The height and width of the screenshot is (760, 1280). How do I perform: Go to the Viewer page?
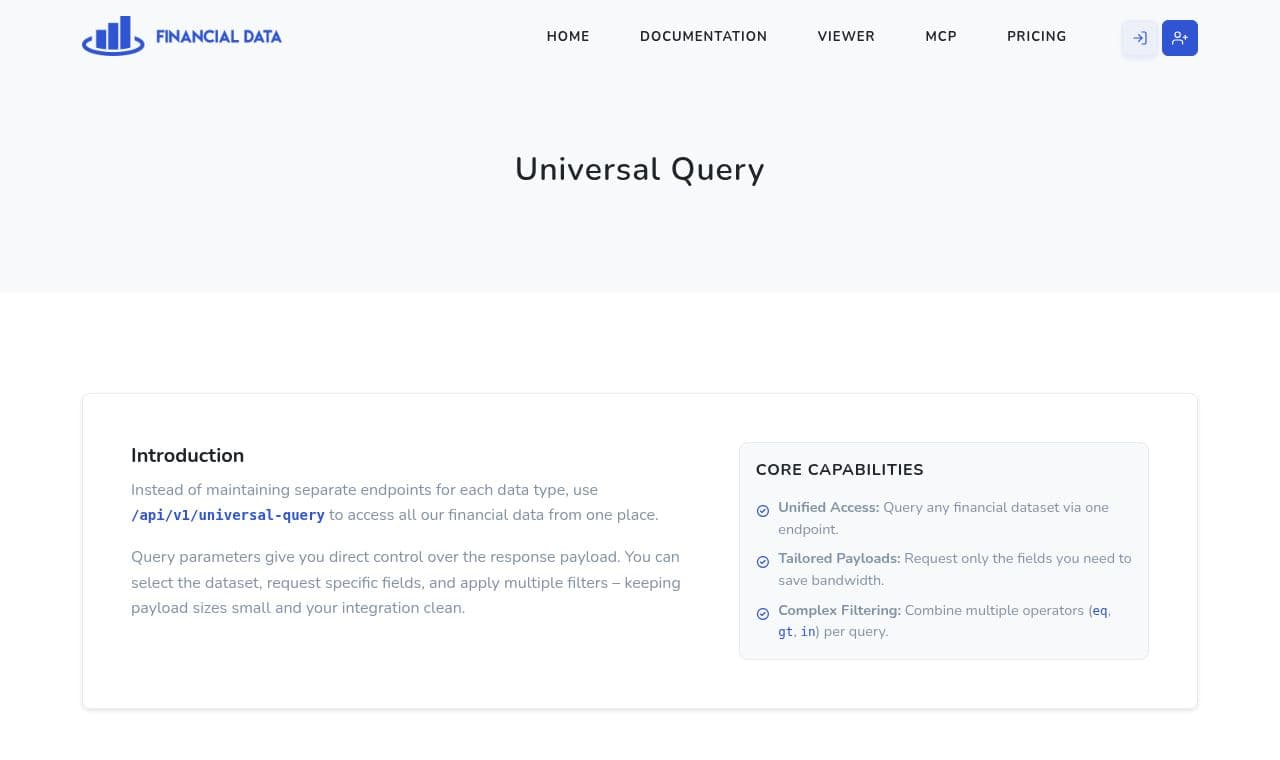tap(846, 36)
